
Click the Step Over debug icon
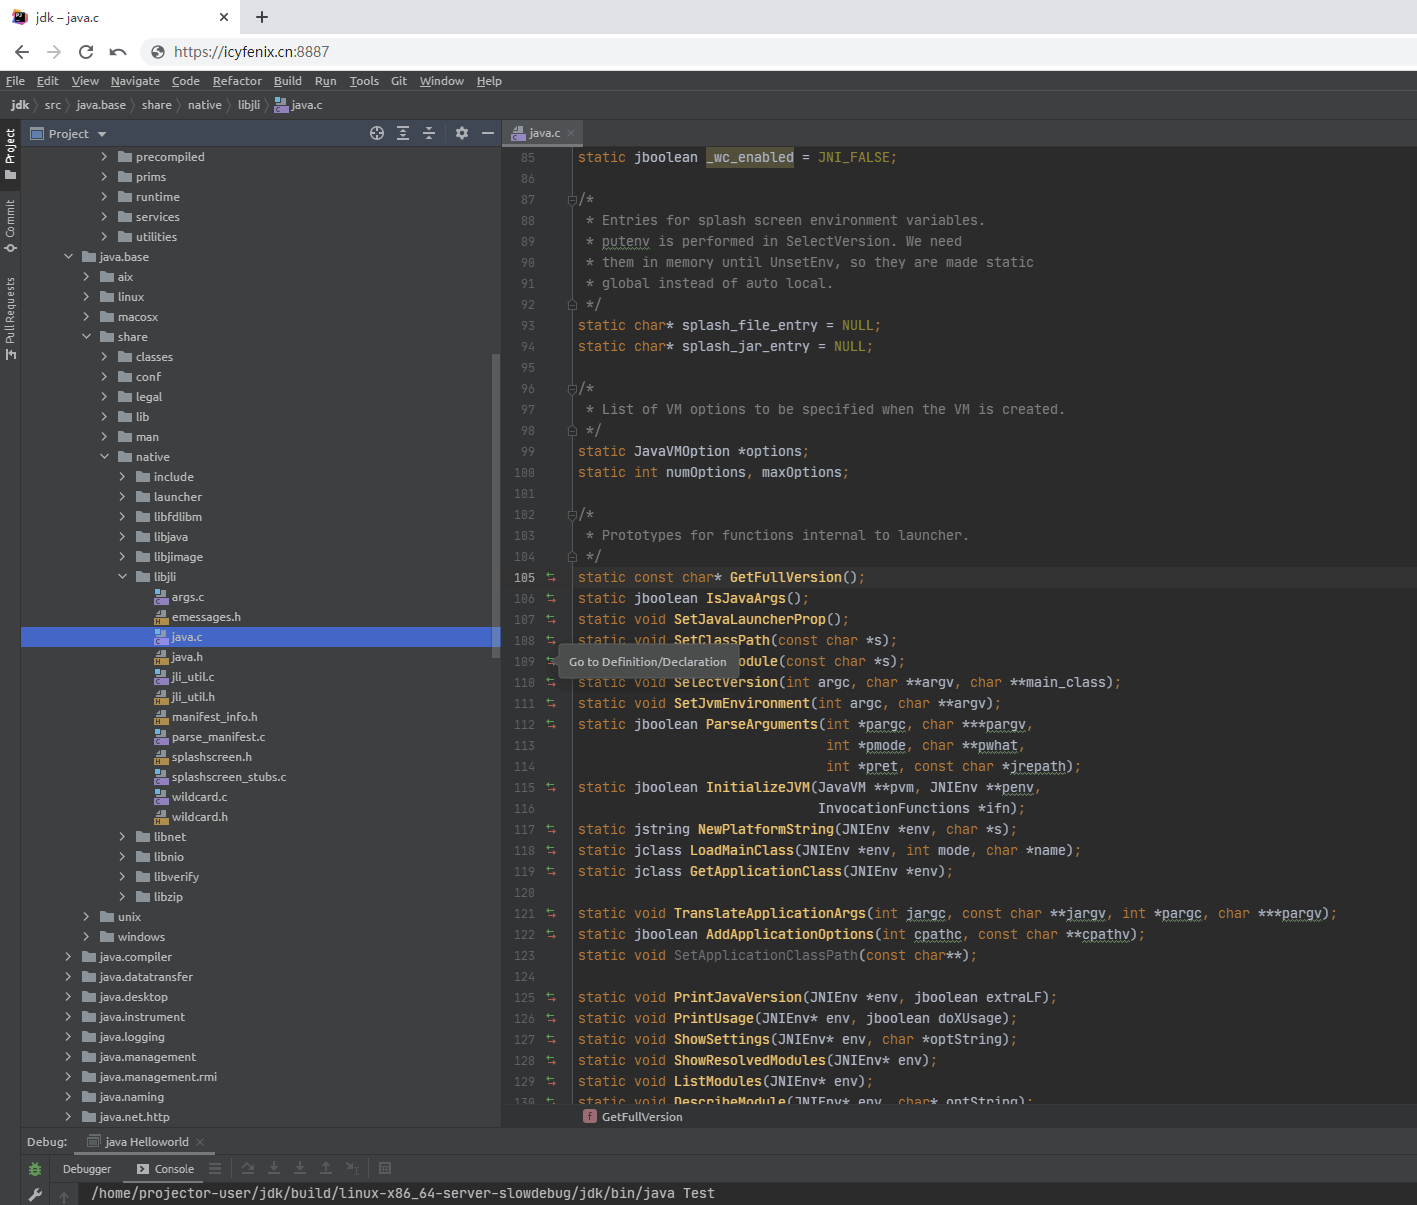pos(248,1168)
